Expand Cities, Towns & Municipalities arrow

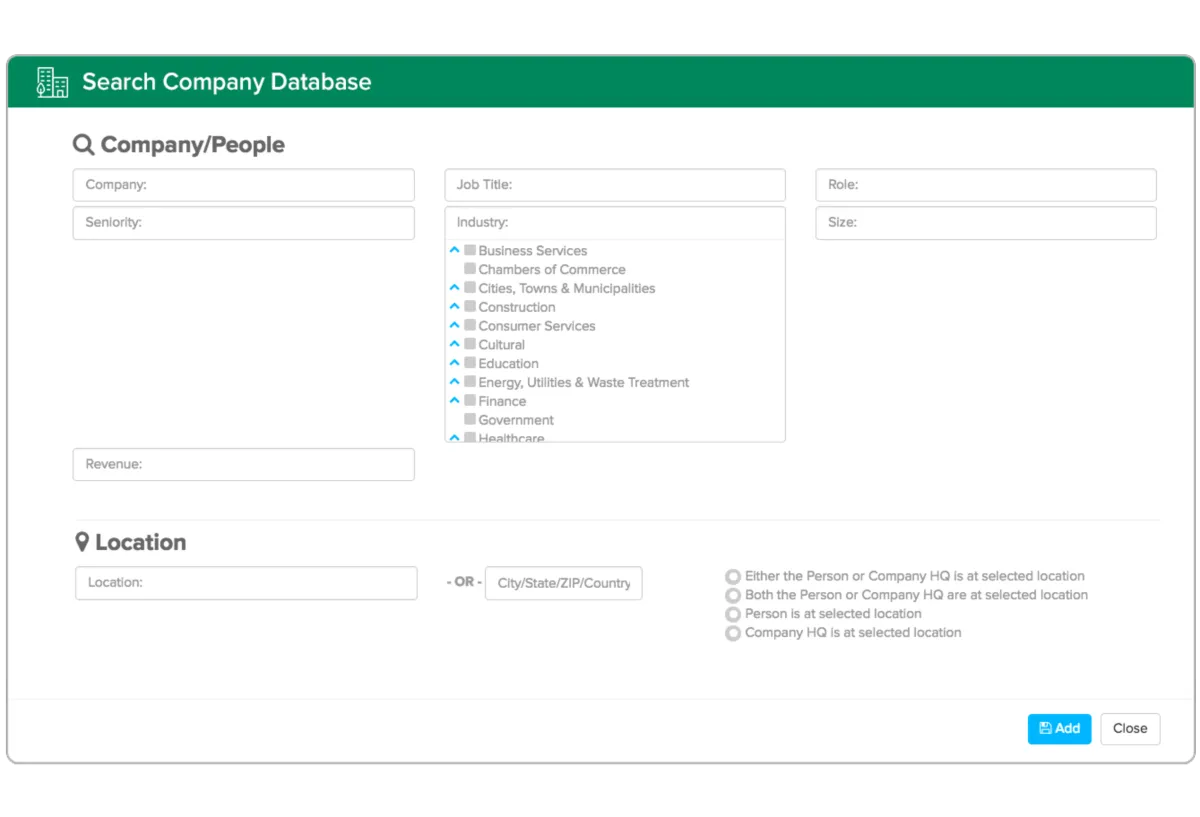point(455,288)
